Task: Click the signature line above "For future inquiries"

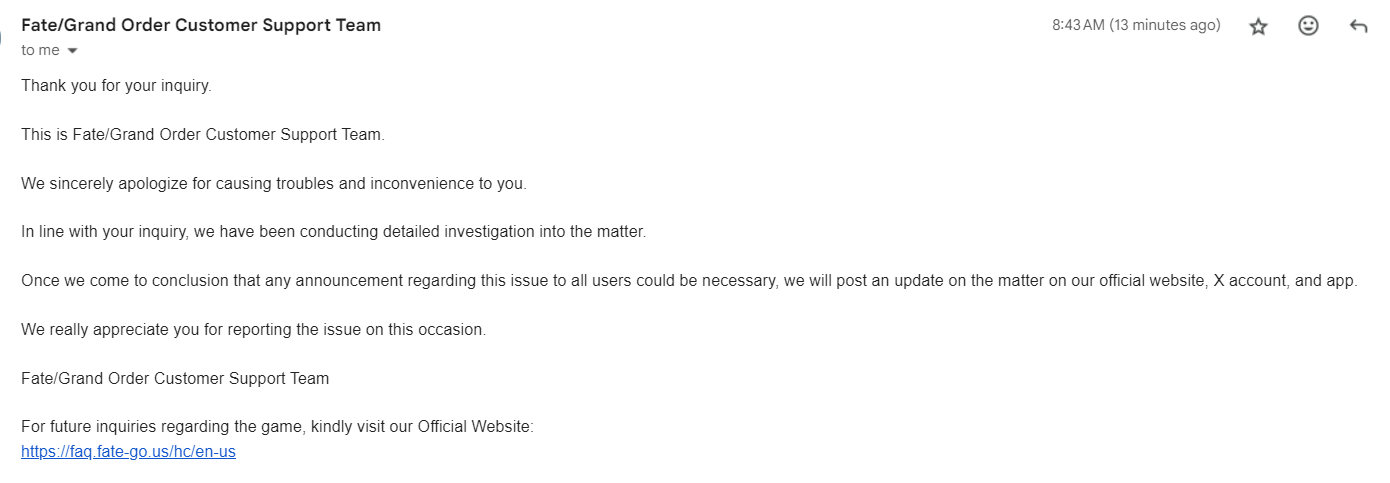Action: [175, 378]
